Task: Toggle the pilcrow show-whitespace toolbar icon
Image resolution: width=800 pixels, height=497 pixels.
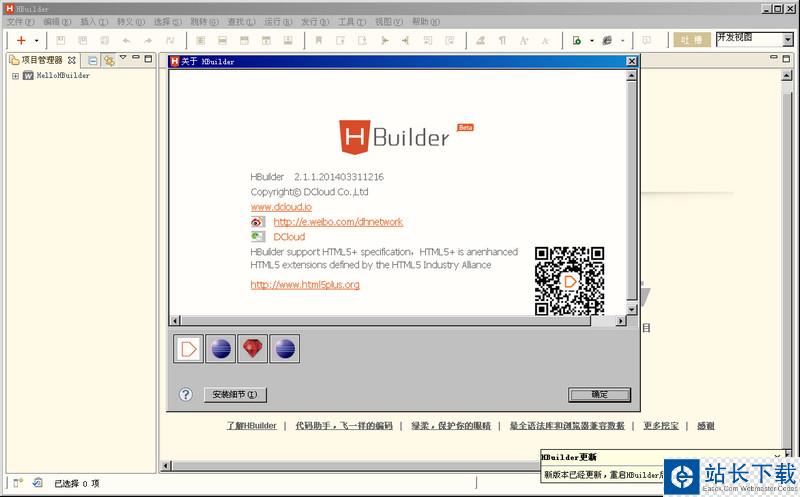Action: tap(503, 40)
